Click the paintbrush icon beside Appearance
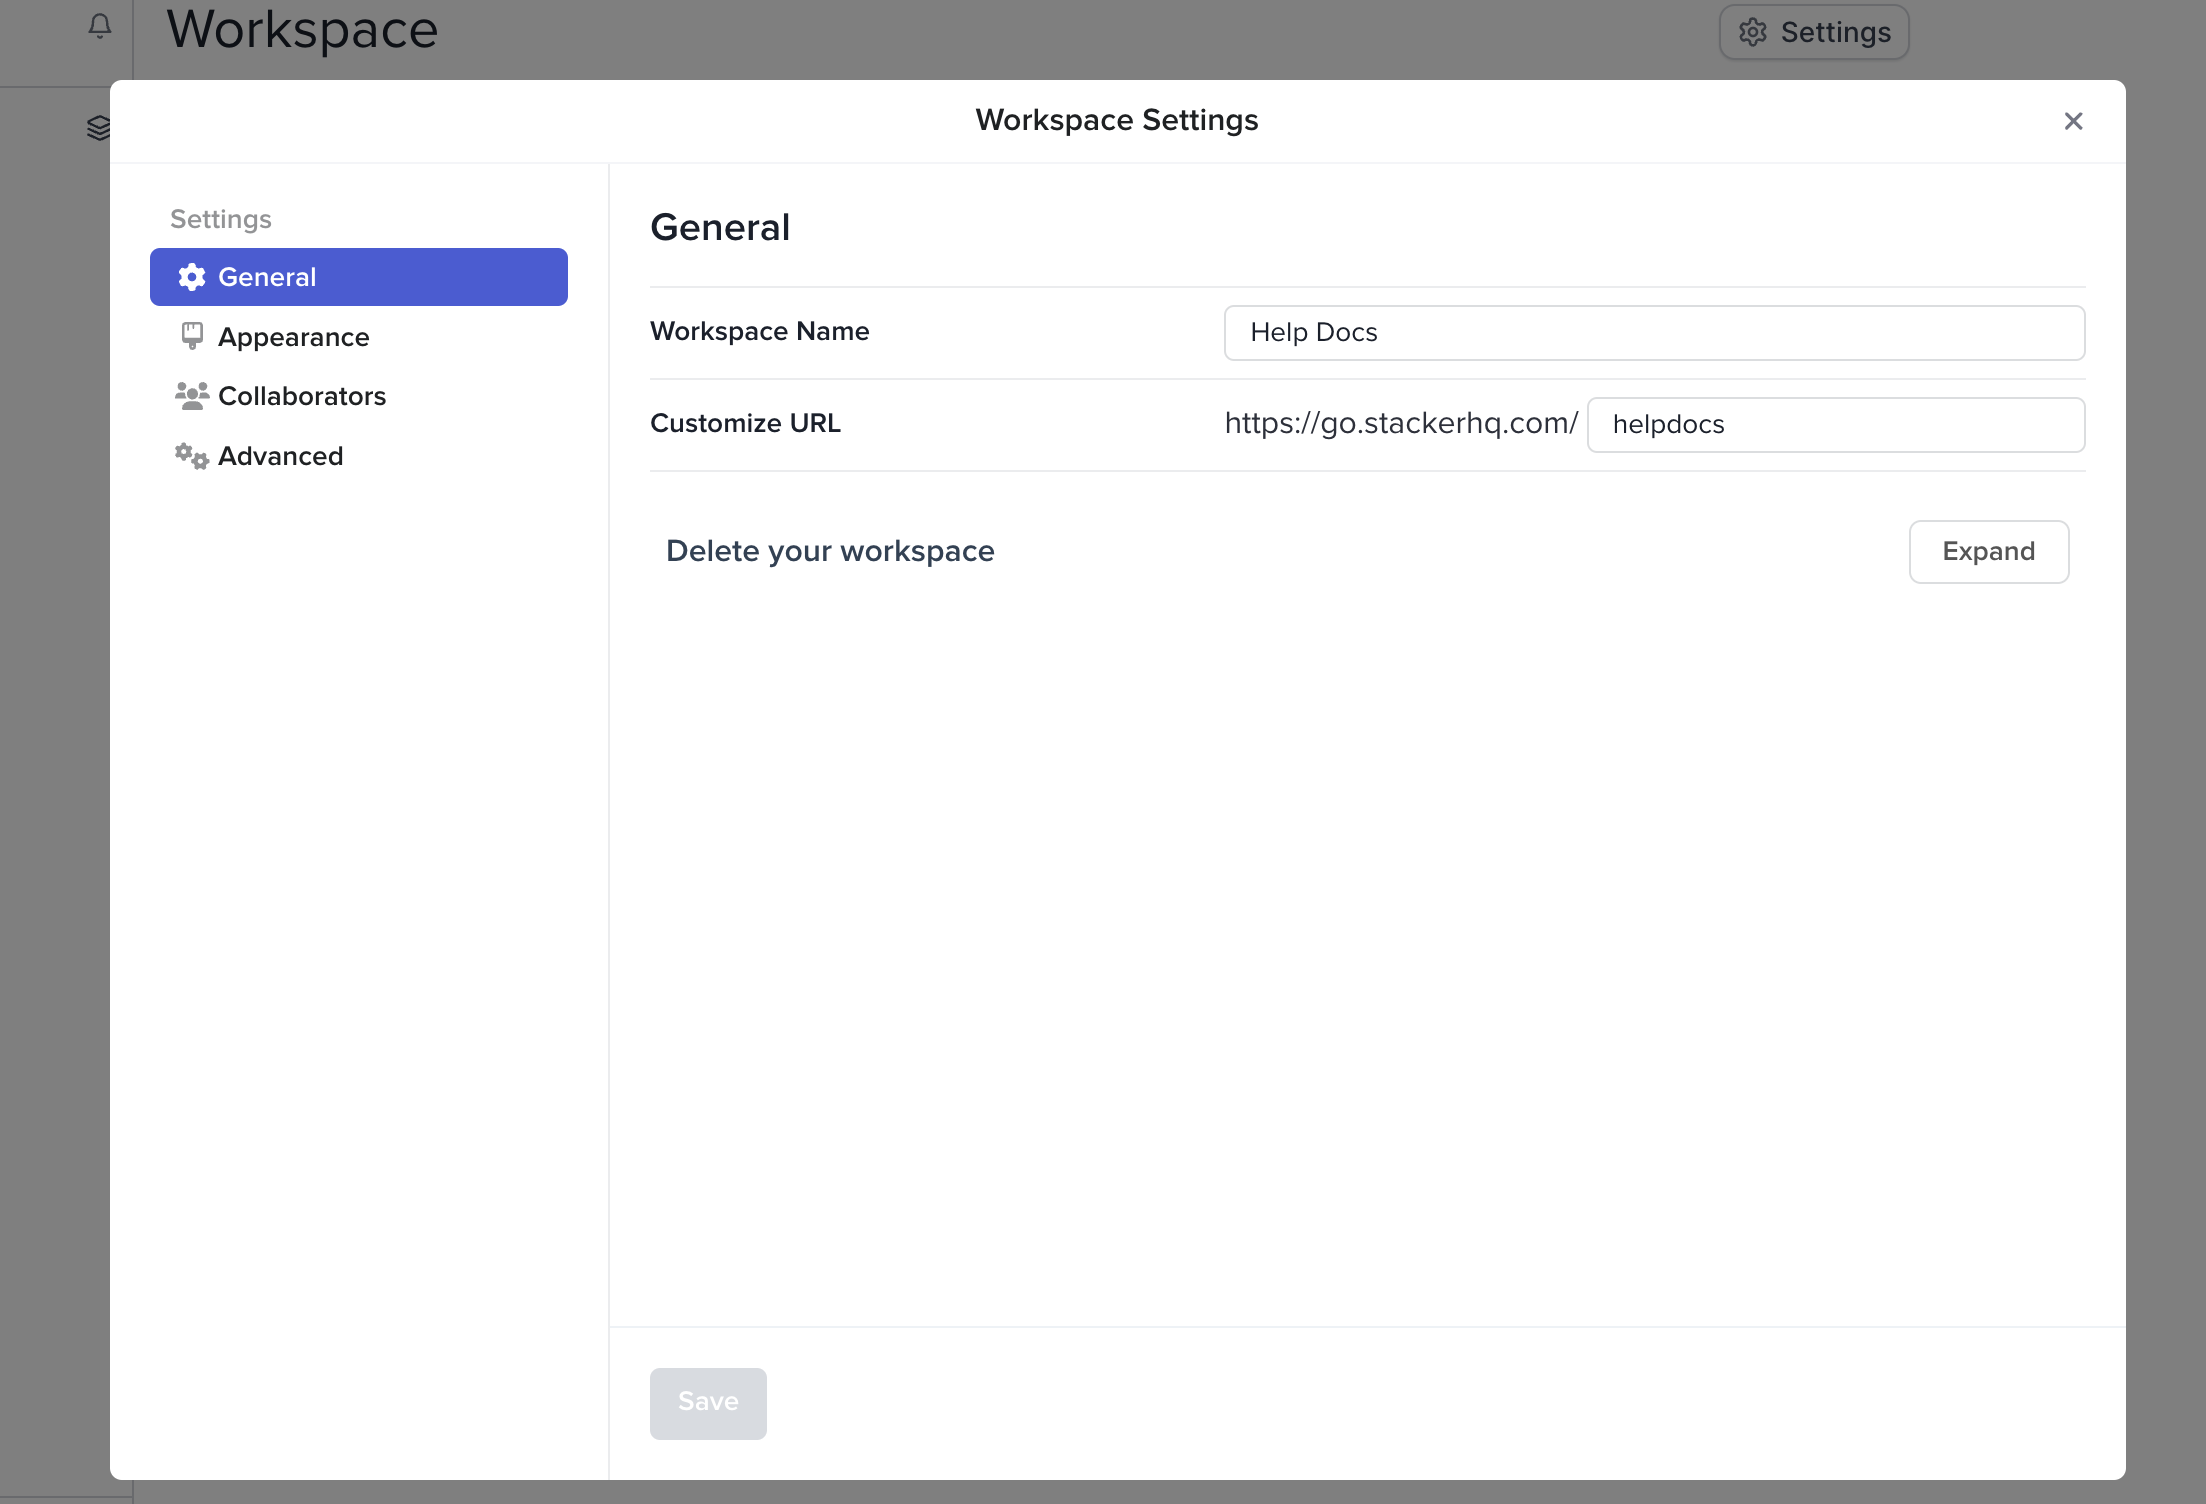Image resolution: width=2206 pixels, height=1504 pixels. pos(192,336)
